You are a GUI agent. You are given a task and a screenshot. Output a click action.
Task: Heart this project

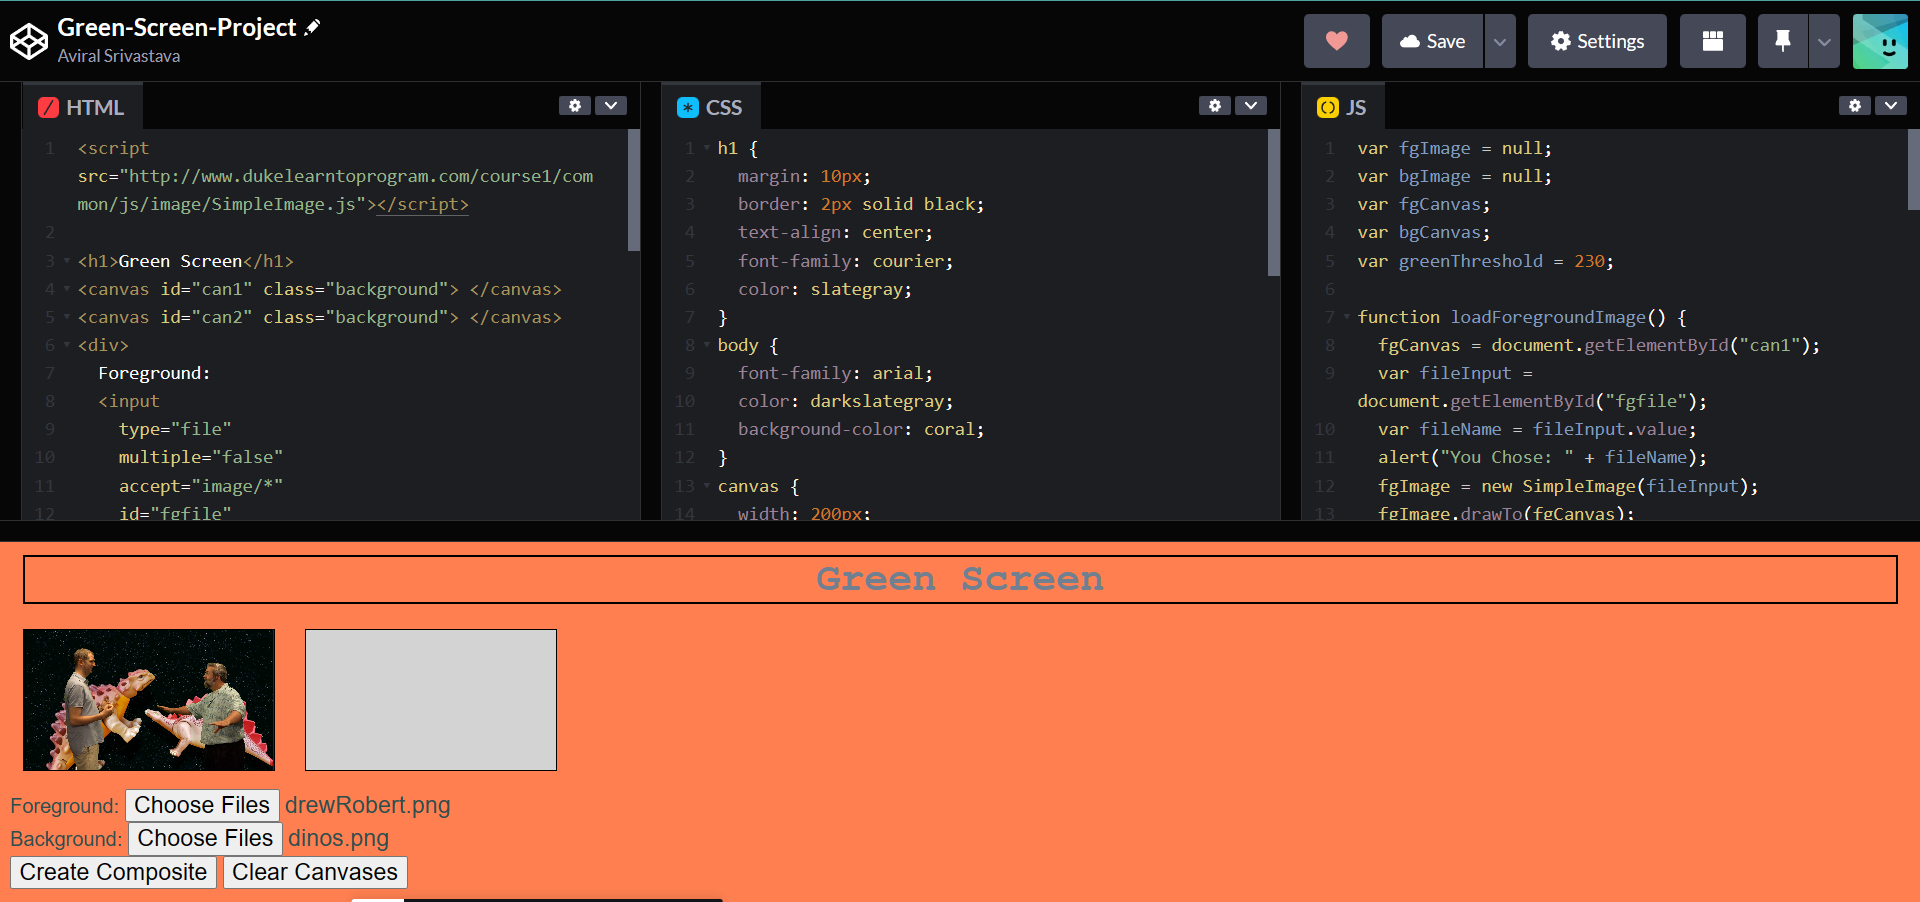pos(1336,41)
